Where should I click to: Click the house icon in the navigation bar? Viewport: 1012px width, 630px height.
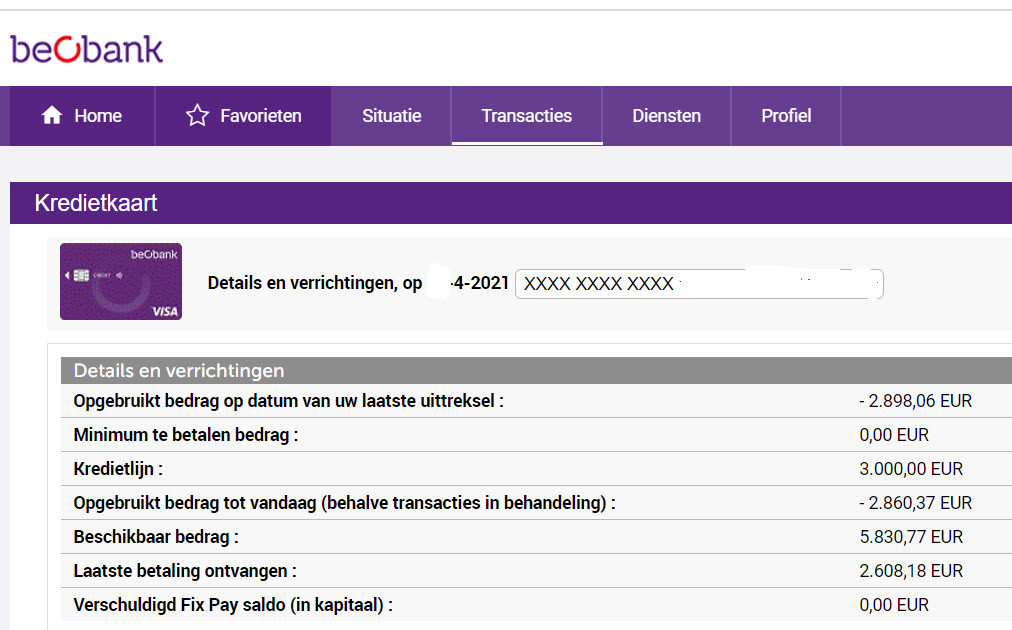pyautogui.click(x=52, y=116)
